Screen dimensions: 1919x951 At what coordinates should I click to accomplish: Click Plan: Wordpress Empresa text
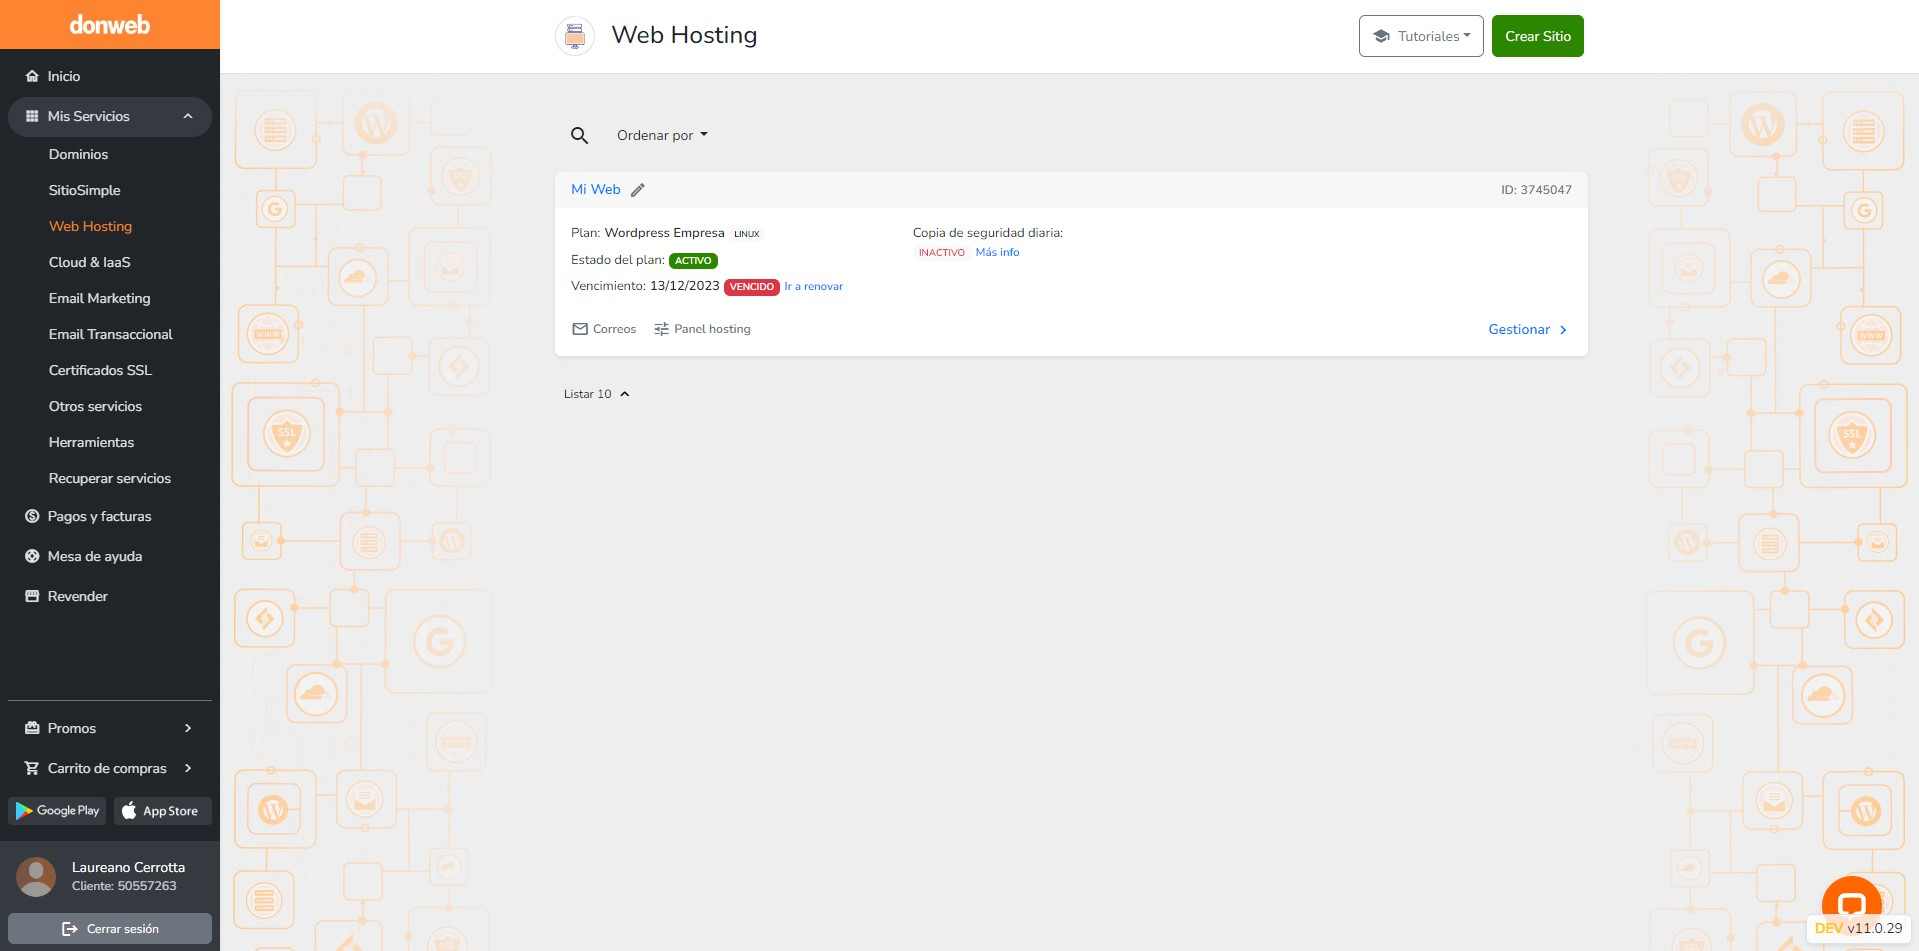648,233
